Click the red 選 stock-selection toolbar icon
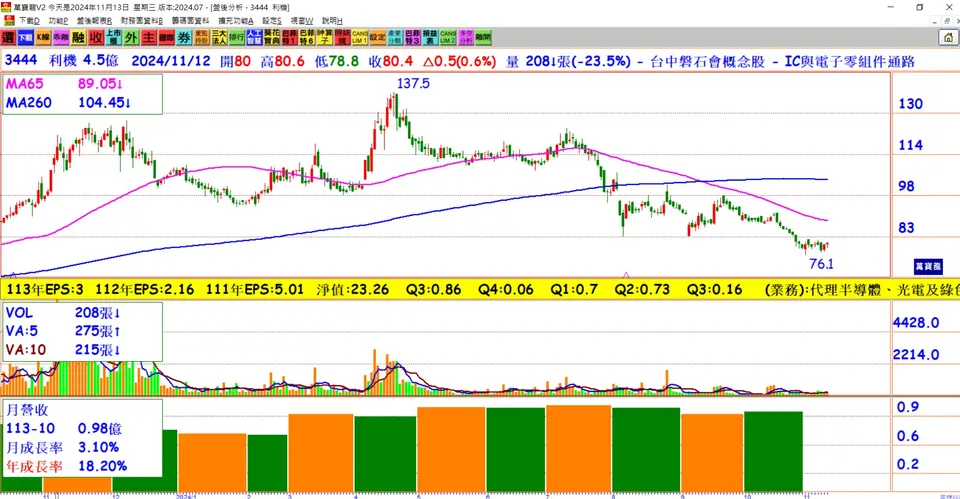This screenshot has width=960, height=499. [x=8, y=37]
